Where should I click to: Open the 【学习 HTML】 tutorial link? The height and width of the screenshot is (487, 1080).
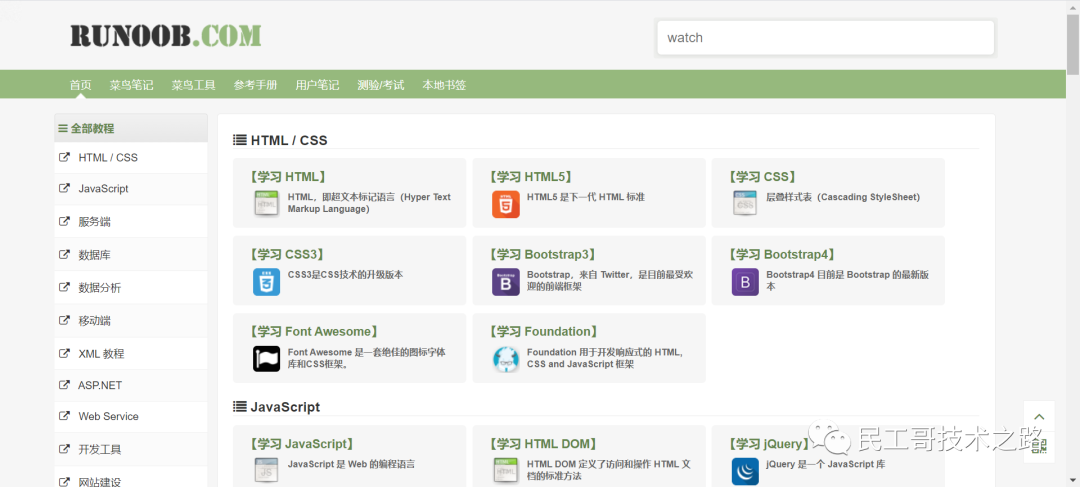tap(289, 176)
